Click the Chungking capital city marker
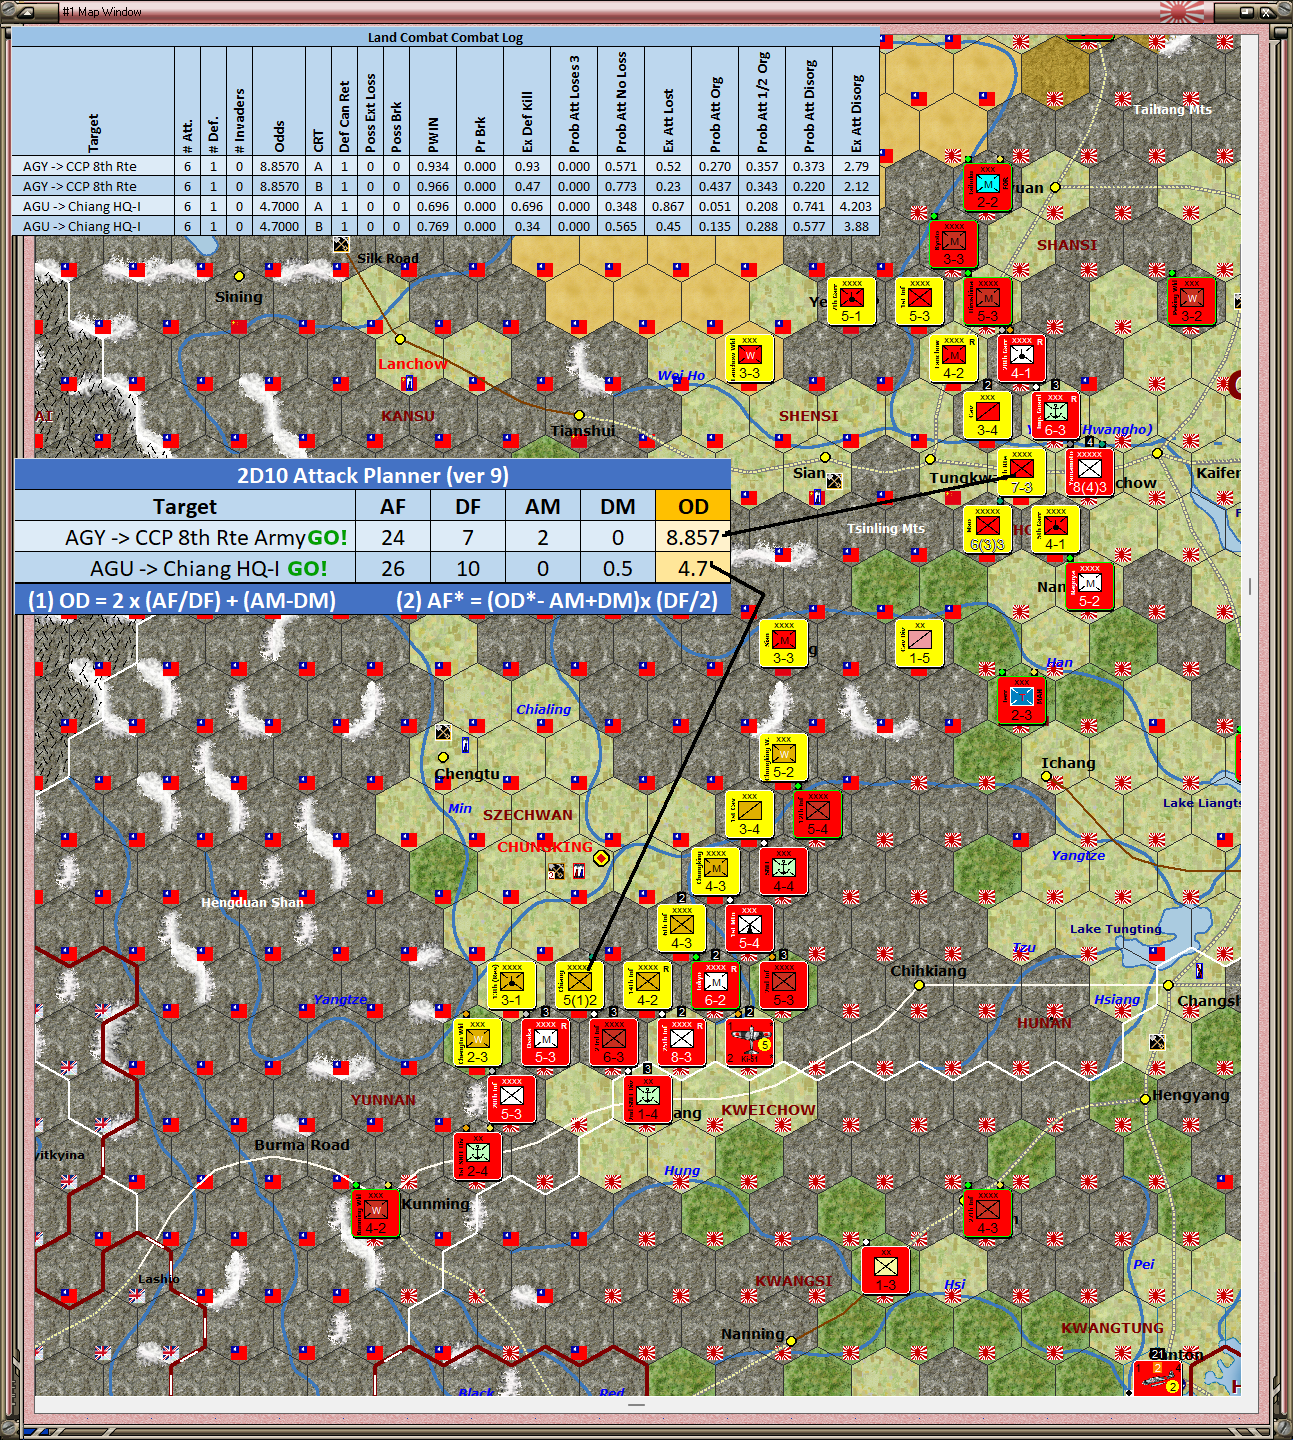Screen dimensions: 1293x1440 point(601,858)
